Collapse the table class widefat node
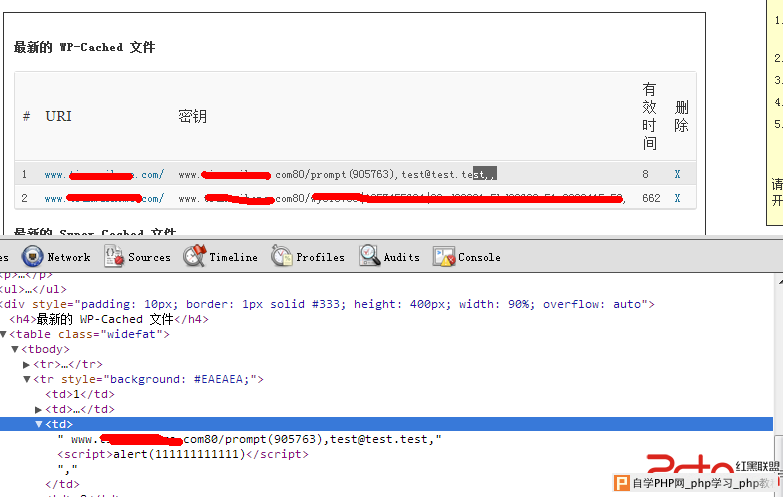Viewport: 783px width, 497px height. click(x=3, y=334)
